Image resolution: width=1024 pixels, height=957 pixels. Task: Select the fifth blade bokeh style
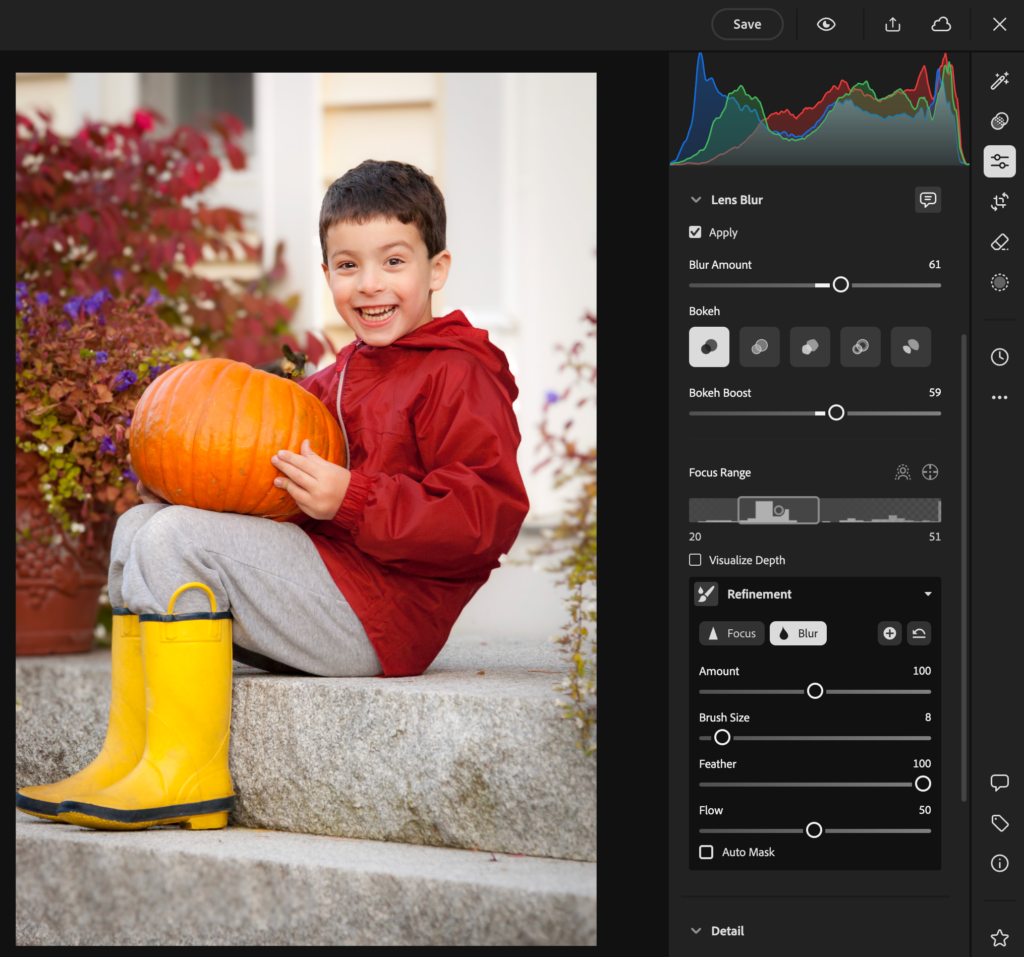coord(910,347)
